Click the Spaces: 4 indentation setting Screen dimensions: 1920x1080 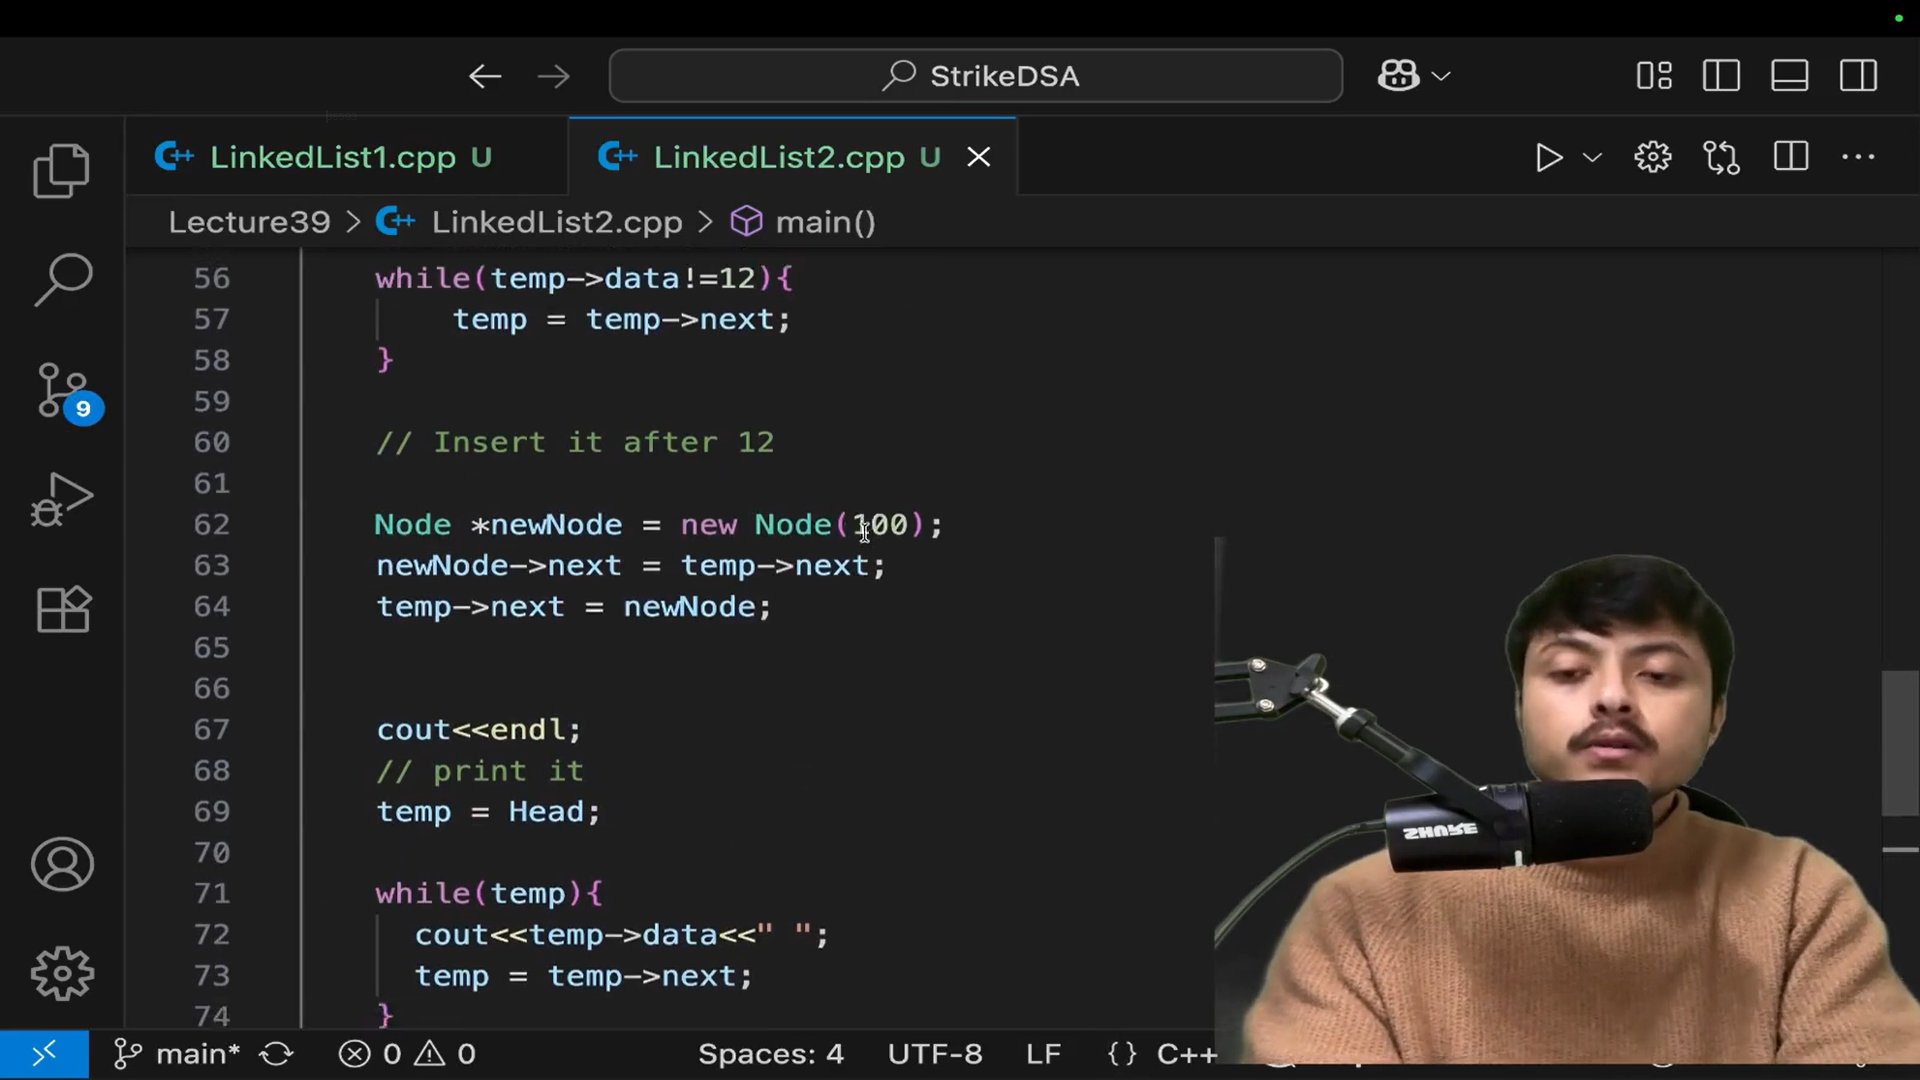[770, 1054]
